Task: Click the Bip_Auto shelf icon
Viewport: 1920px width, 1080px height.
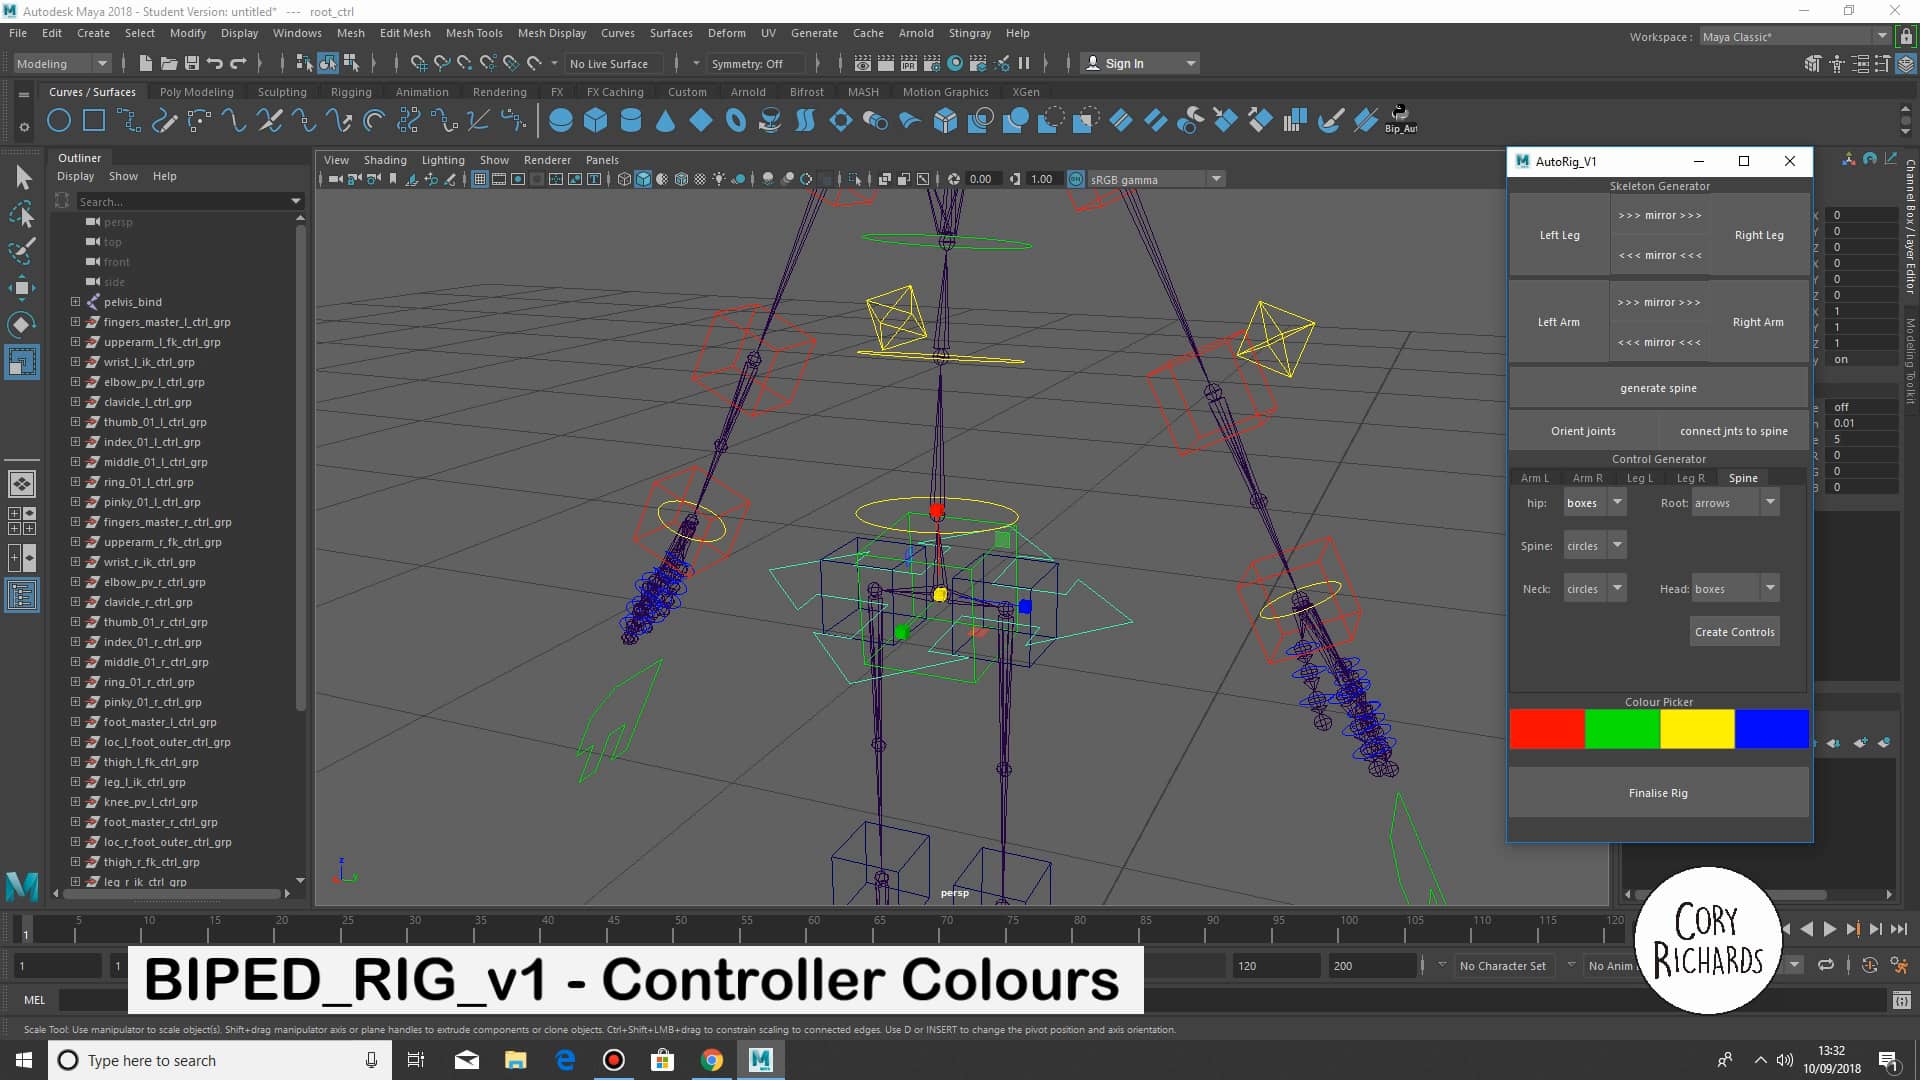Action: pos(1400,118)
